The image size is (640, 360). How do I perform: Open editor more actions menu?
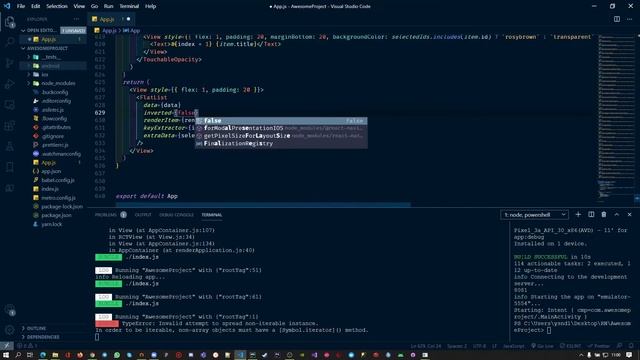point(629,19)
